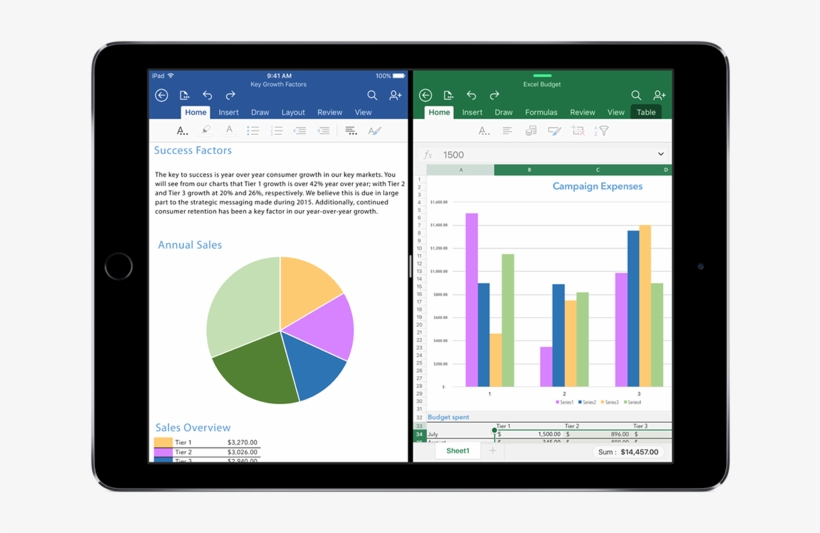This screenshot has width=820, height=533.
Task: Open cell alignment options in Excel
Action: point(507,131)
